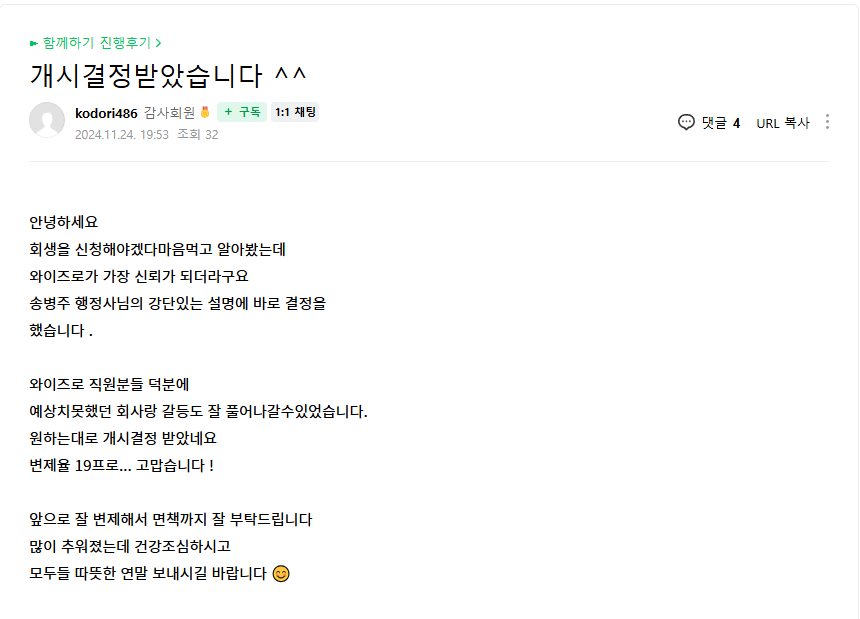
Task: Click the greeting line 안녕하세요
Action: click(x=64, y=222)
